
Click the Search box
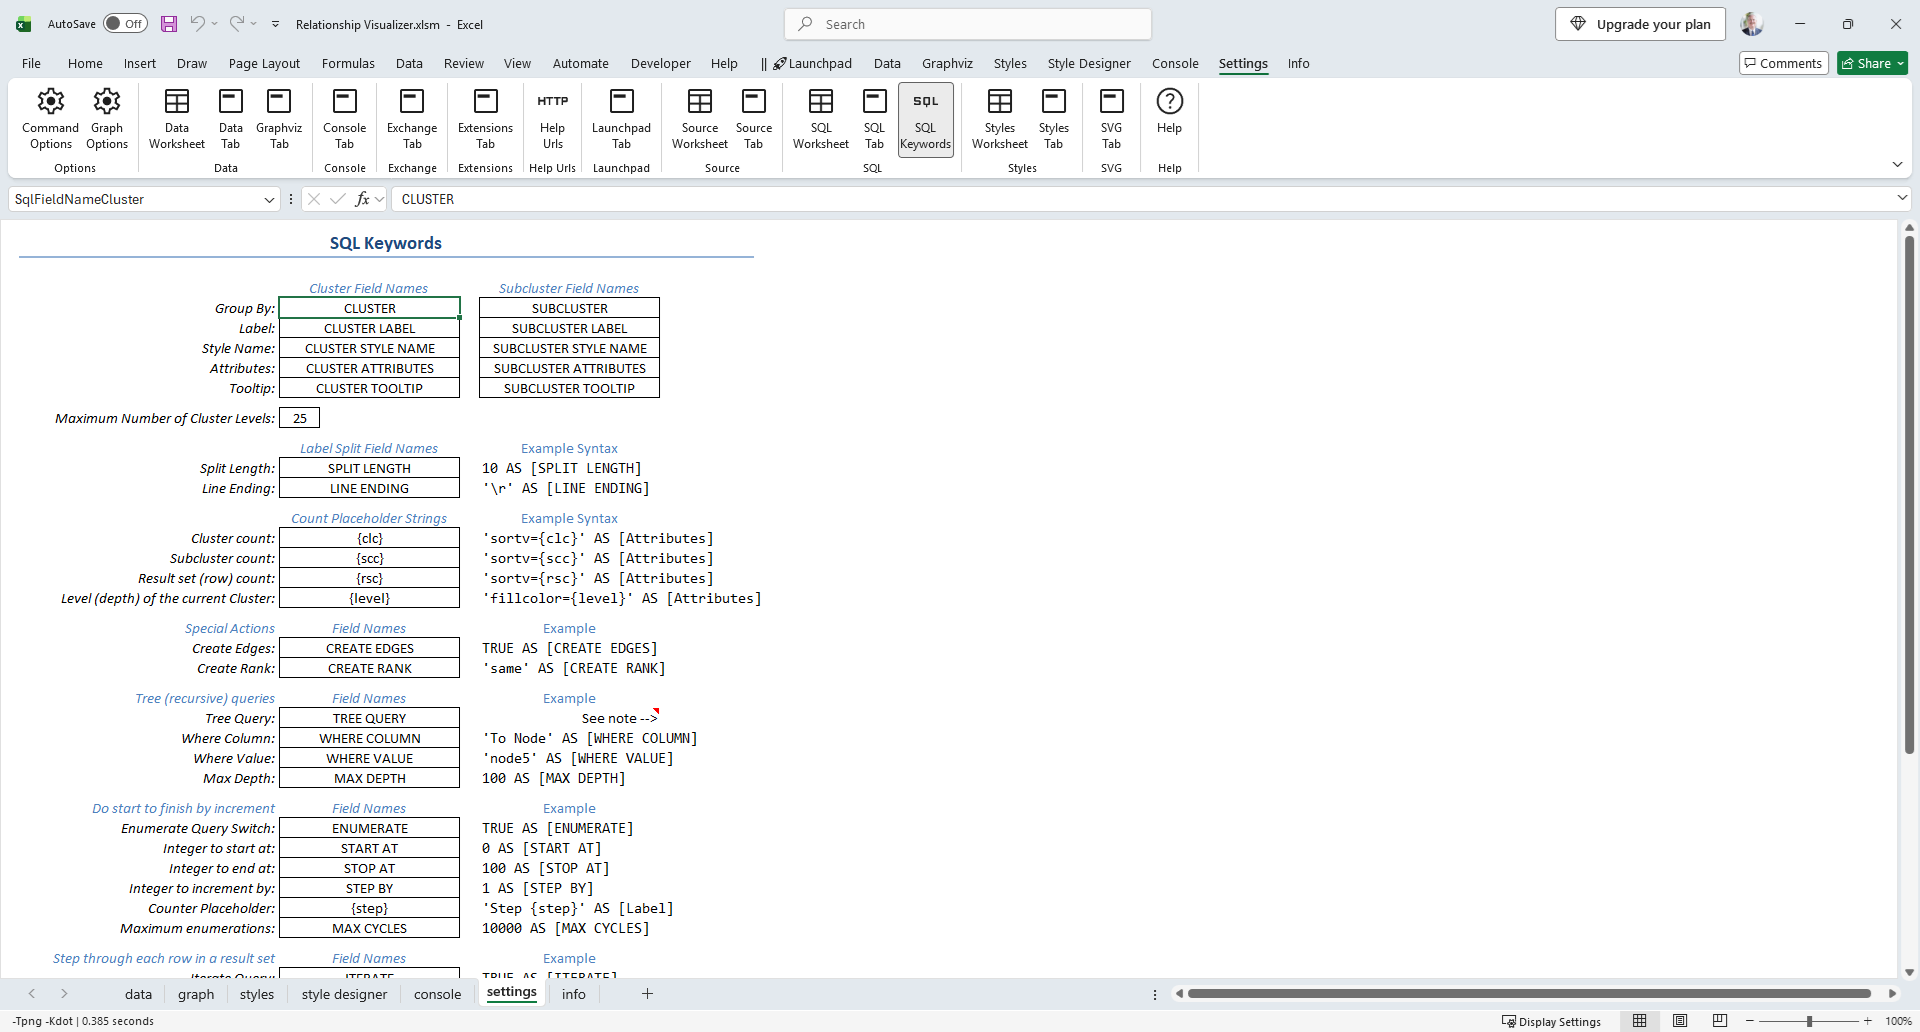point(968,24)
